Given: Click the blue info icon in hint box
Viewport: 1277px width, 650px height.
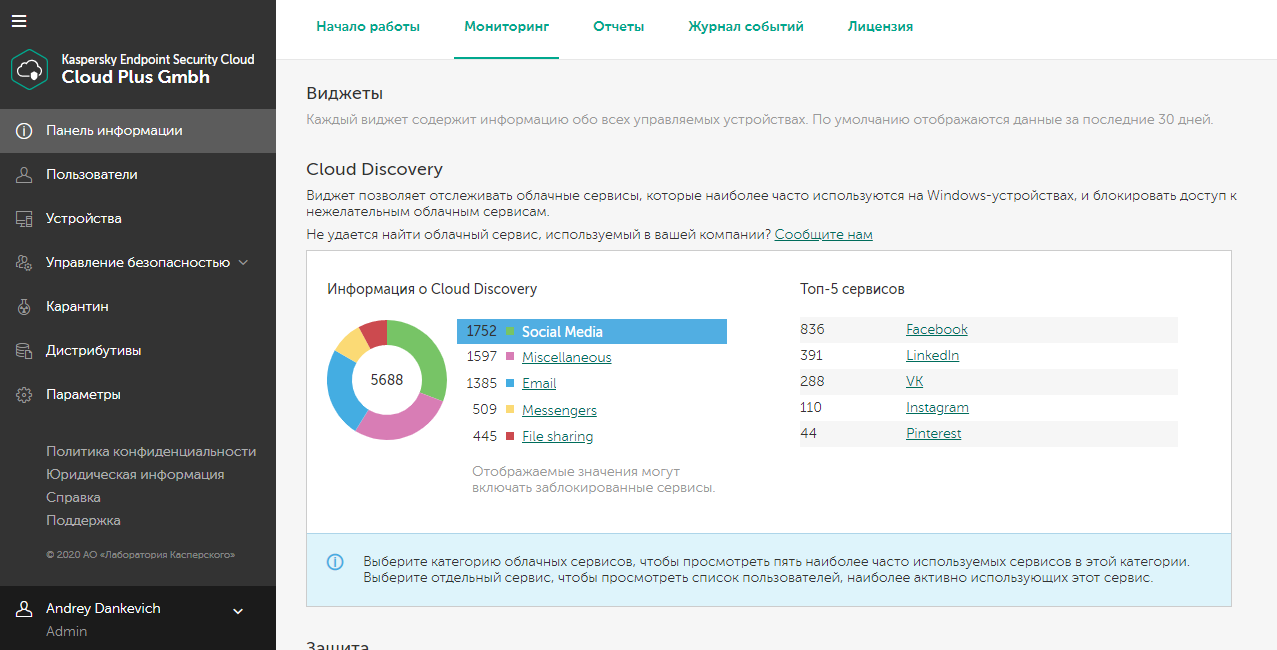Looking at the screenshot, I should [335, 562].
